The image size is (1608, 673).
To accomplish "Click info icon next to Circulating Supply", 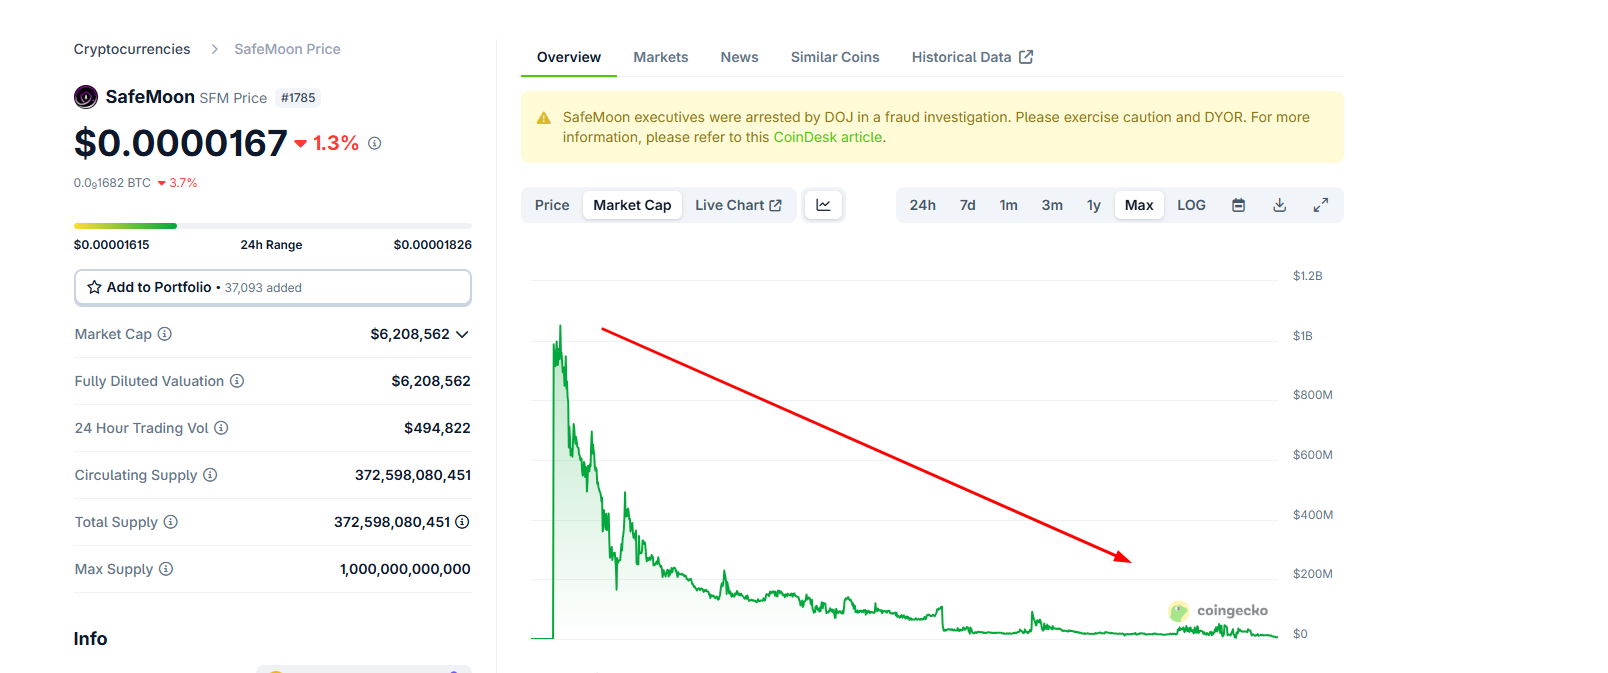I will click(210, 475).
